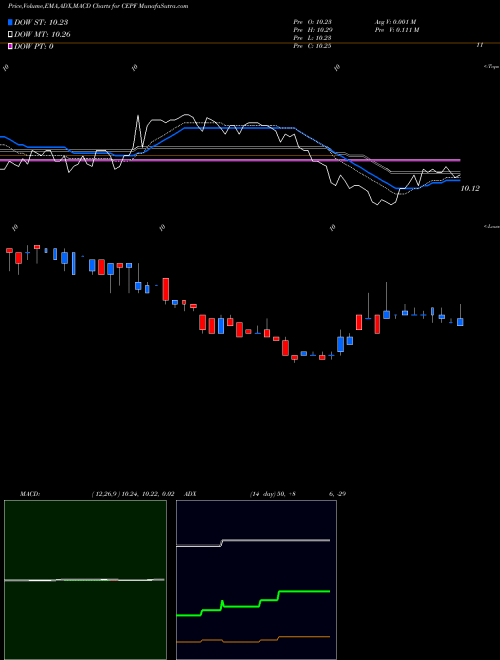Open the green MACD indicator panel
This screenshot has width=500, height=660.
tap(85, 580)
